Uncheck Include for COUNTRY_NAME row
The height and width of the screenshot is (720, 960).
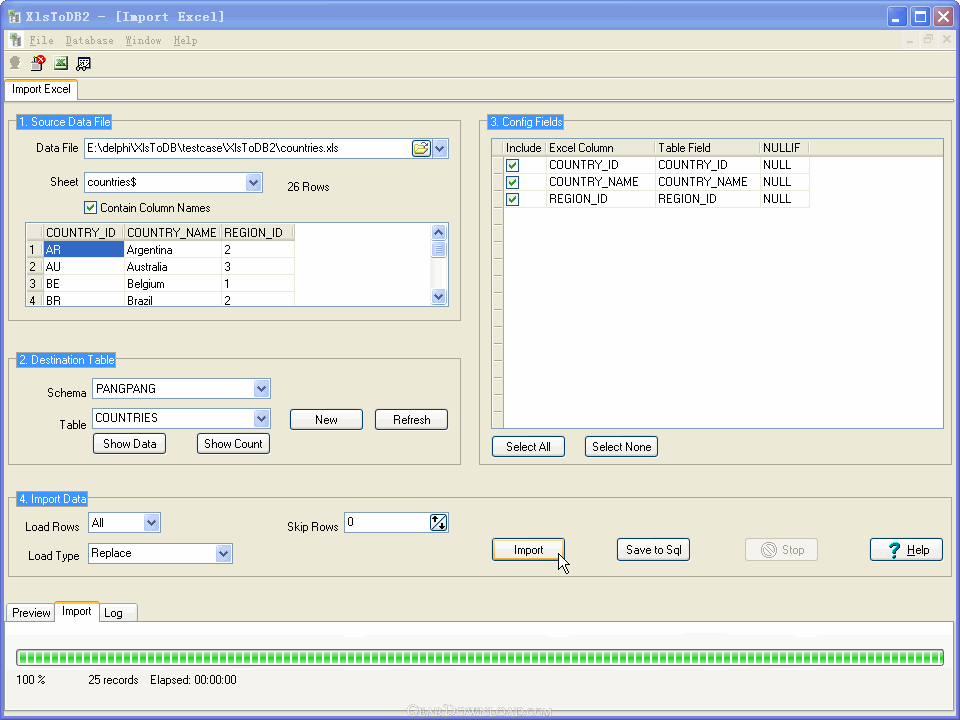pos(512,182)
